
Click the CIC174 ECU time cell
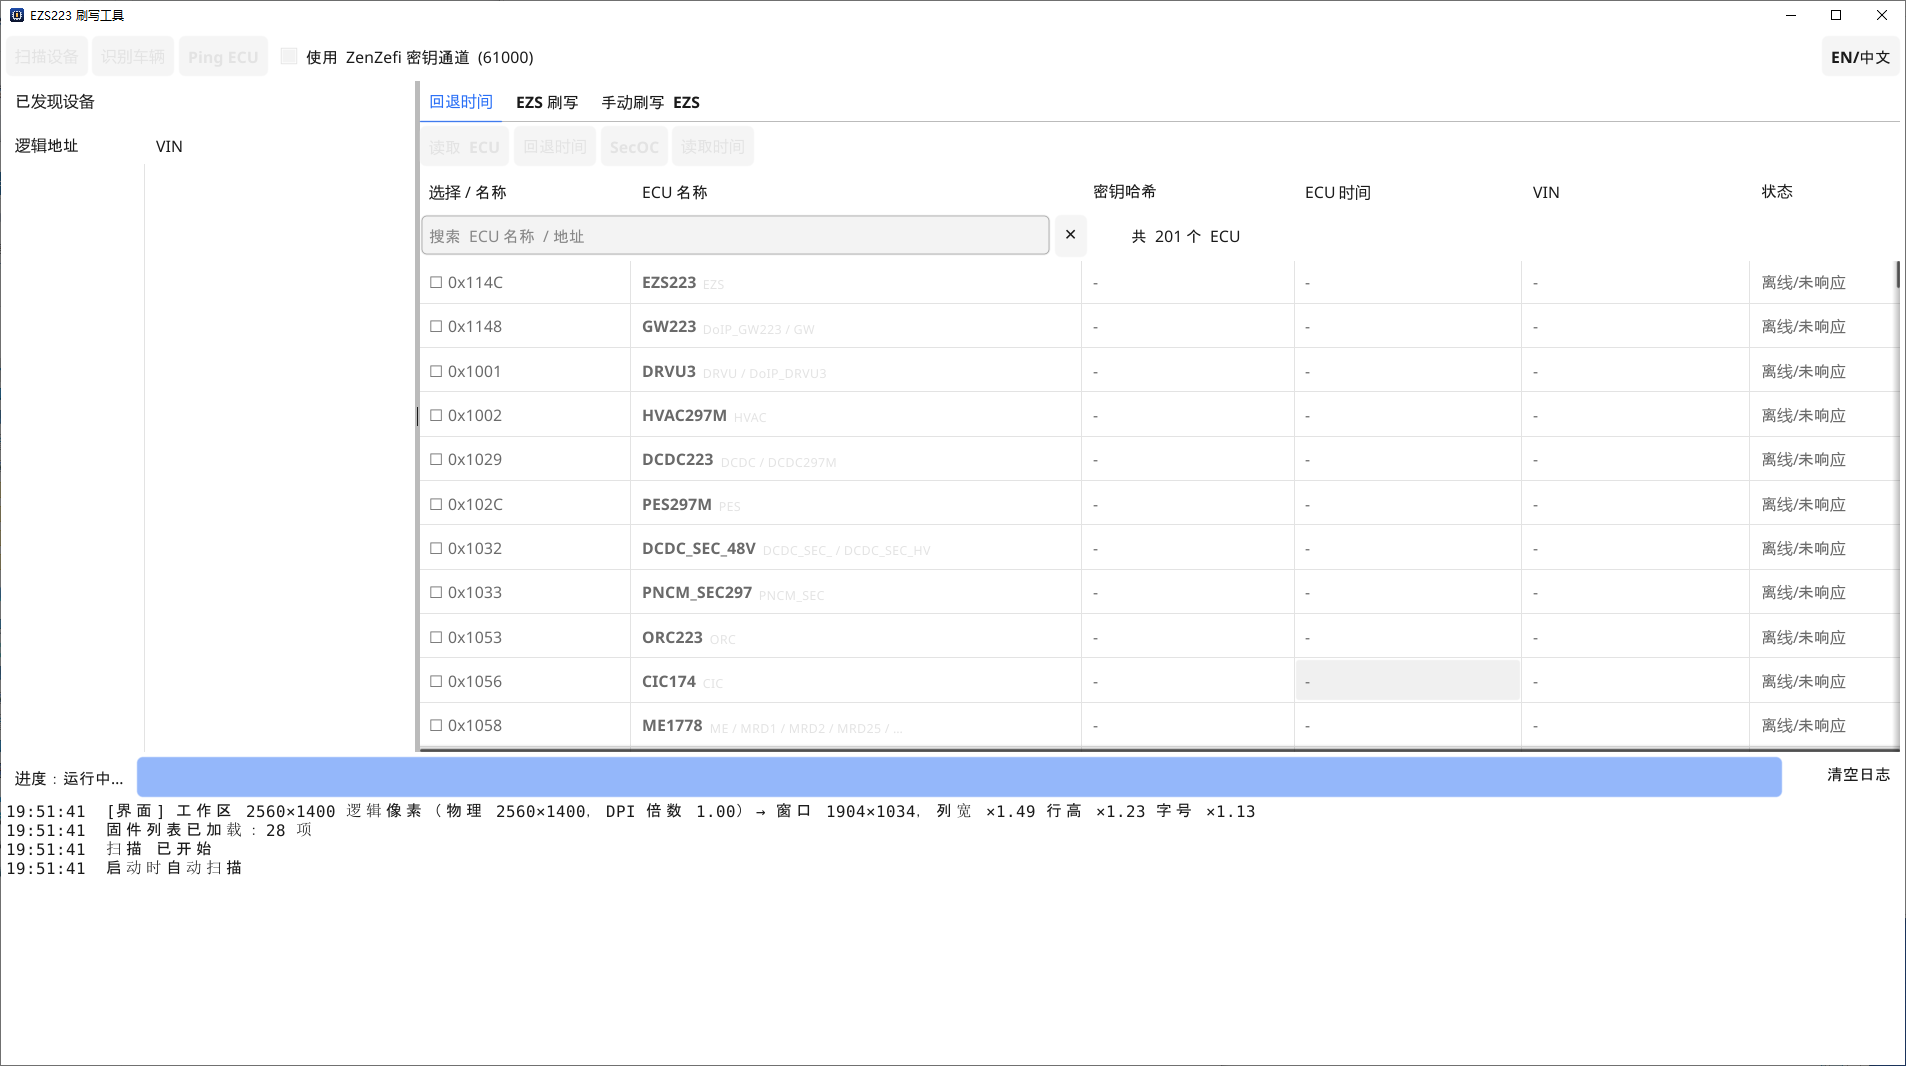click(1407, 681)
